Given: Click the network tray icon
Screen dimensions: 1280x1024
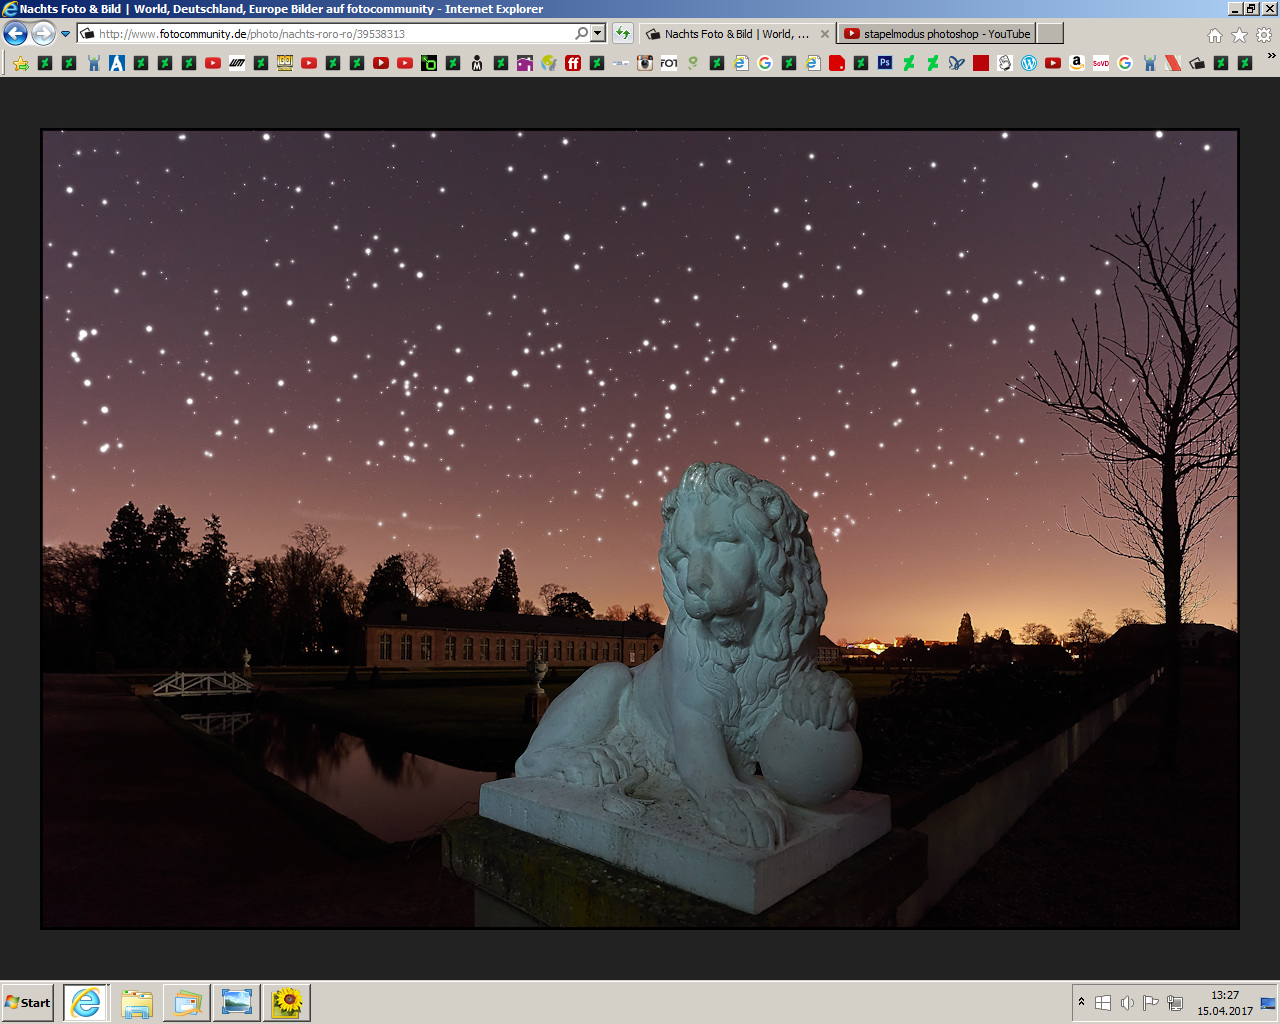Looking at the screenshot, I should click(x=1175, y=1003).
